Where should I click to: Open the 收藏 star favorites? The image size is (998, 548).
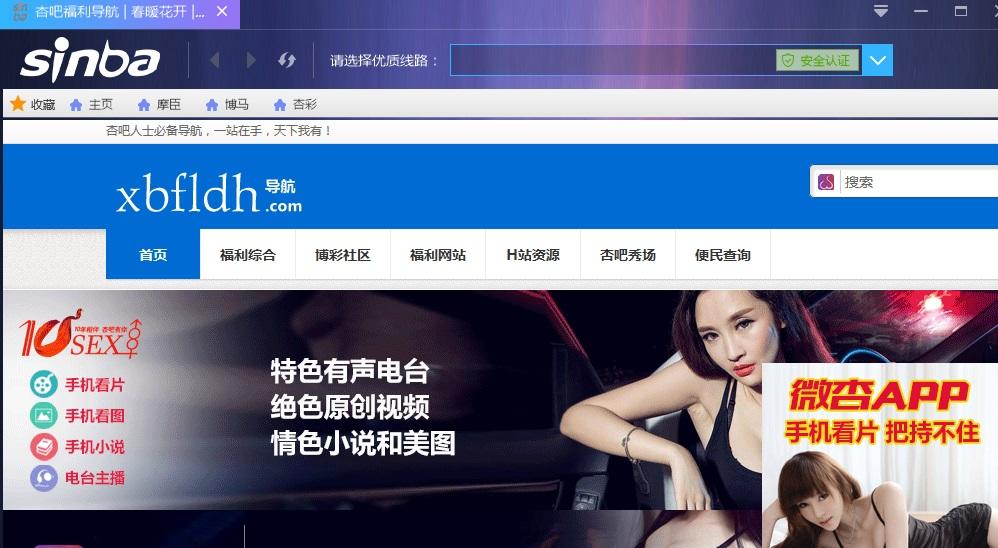(x=33, y=104)
